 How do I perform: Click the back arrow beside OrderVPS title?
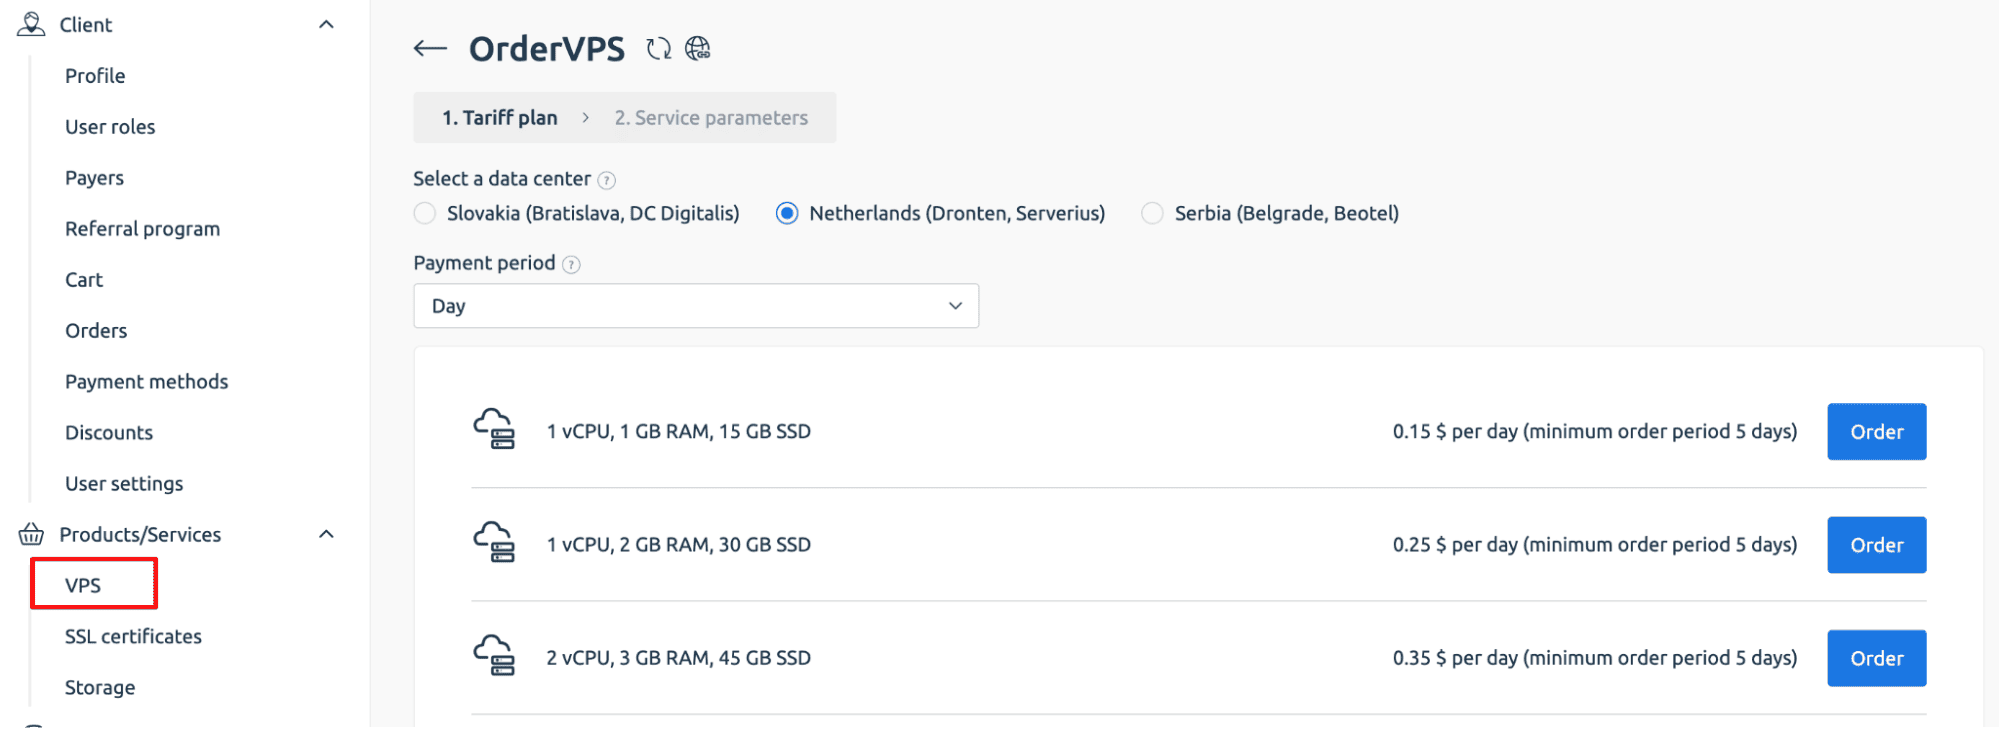(x=428, y=47)
